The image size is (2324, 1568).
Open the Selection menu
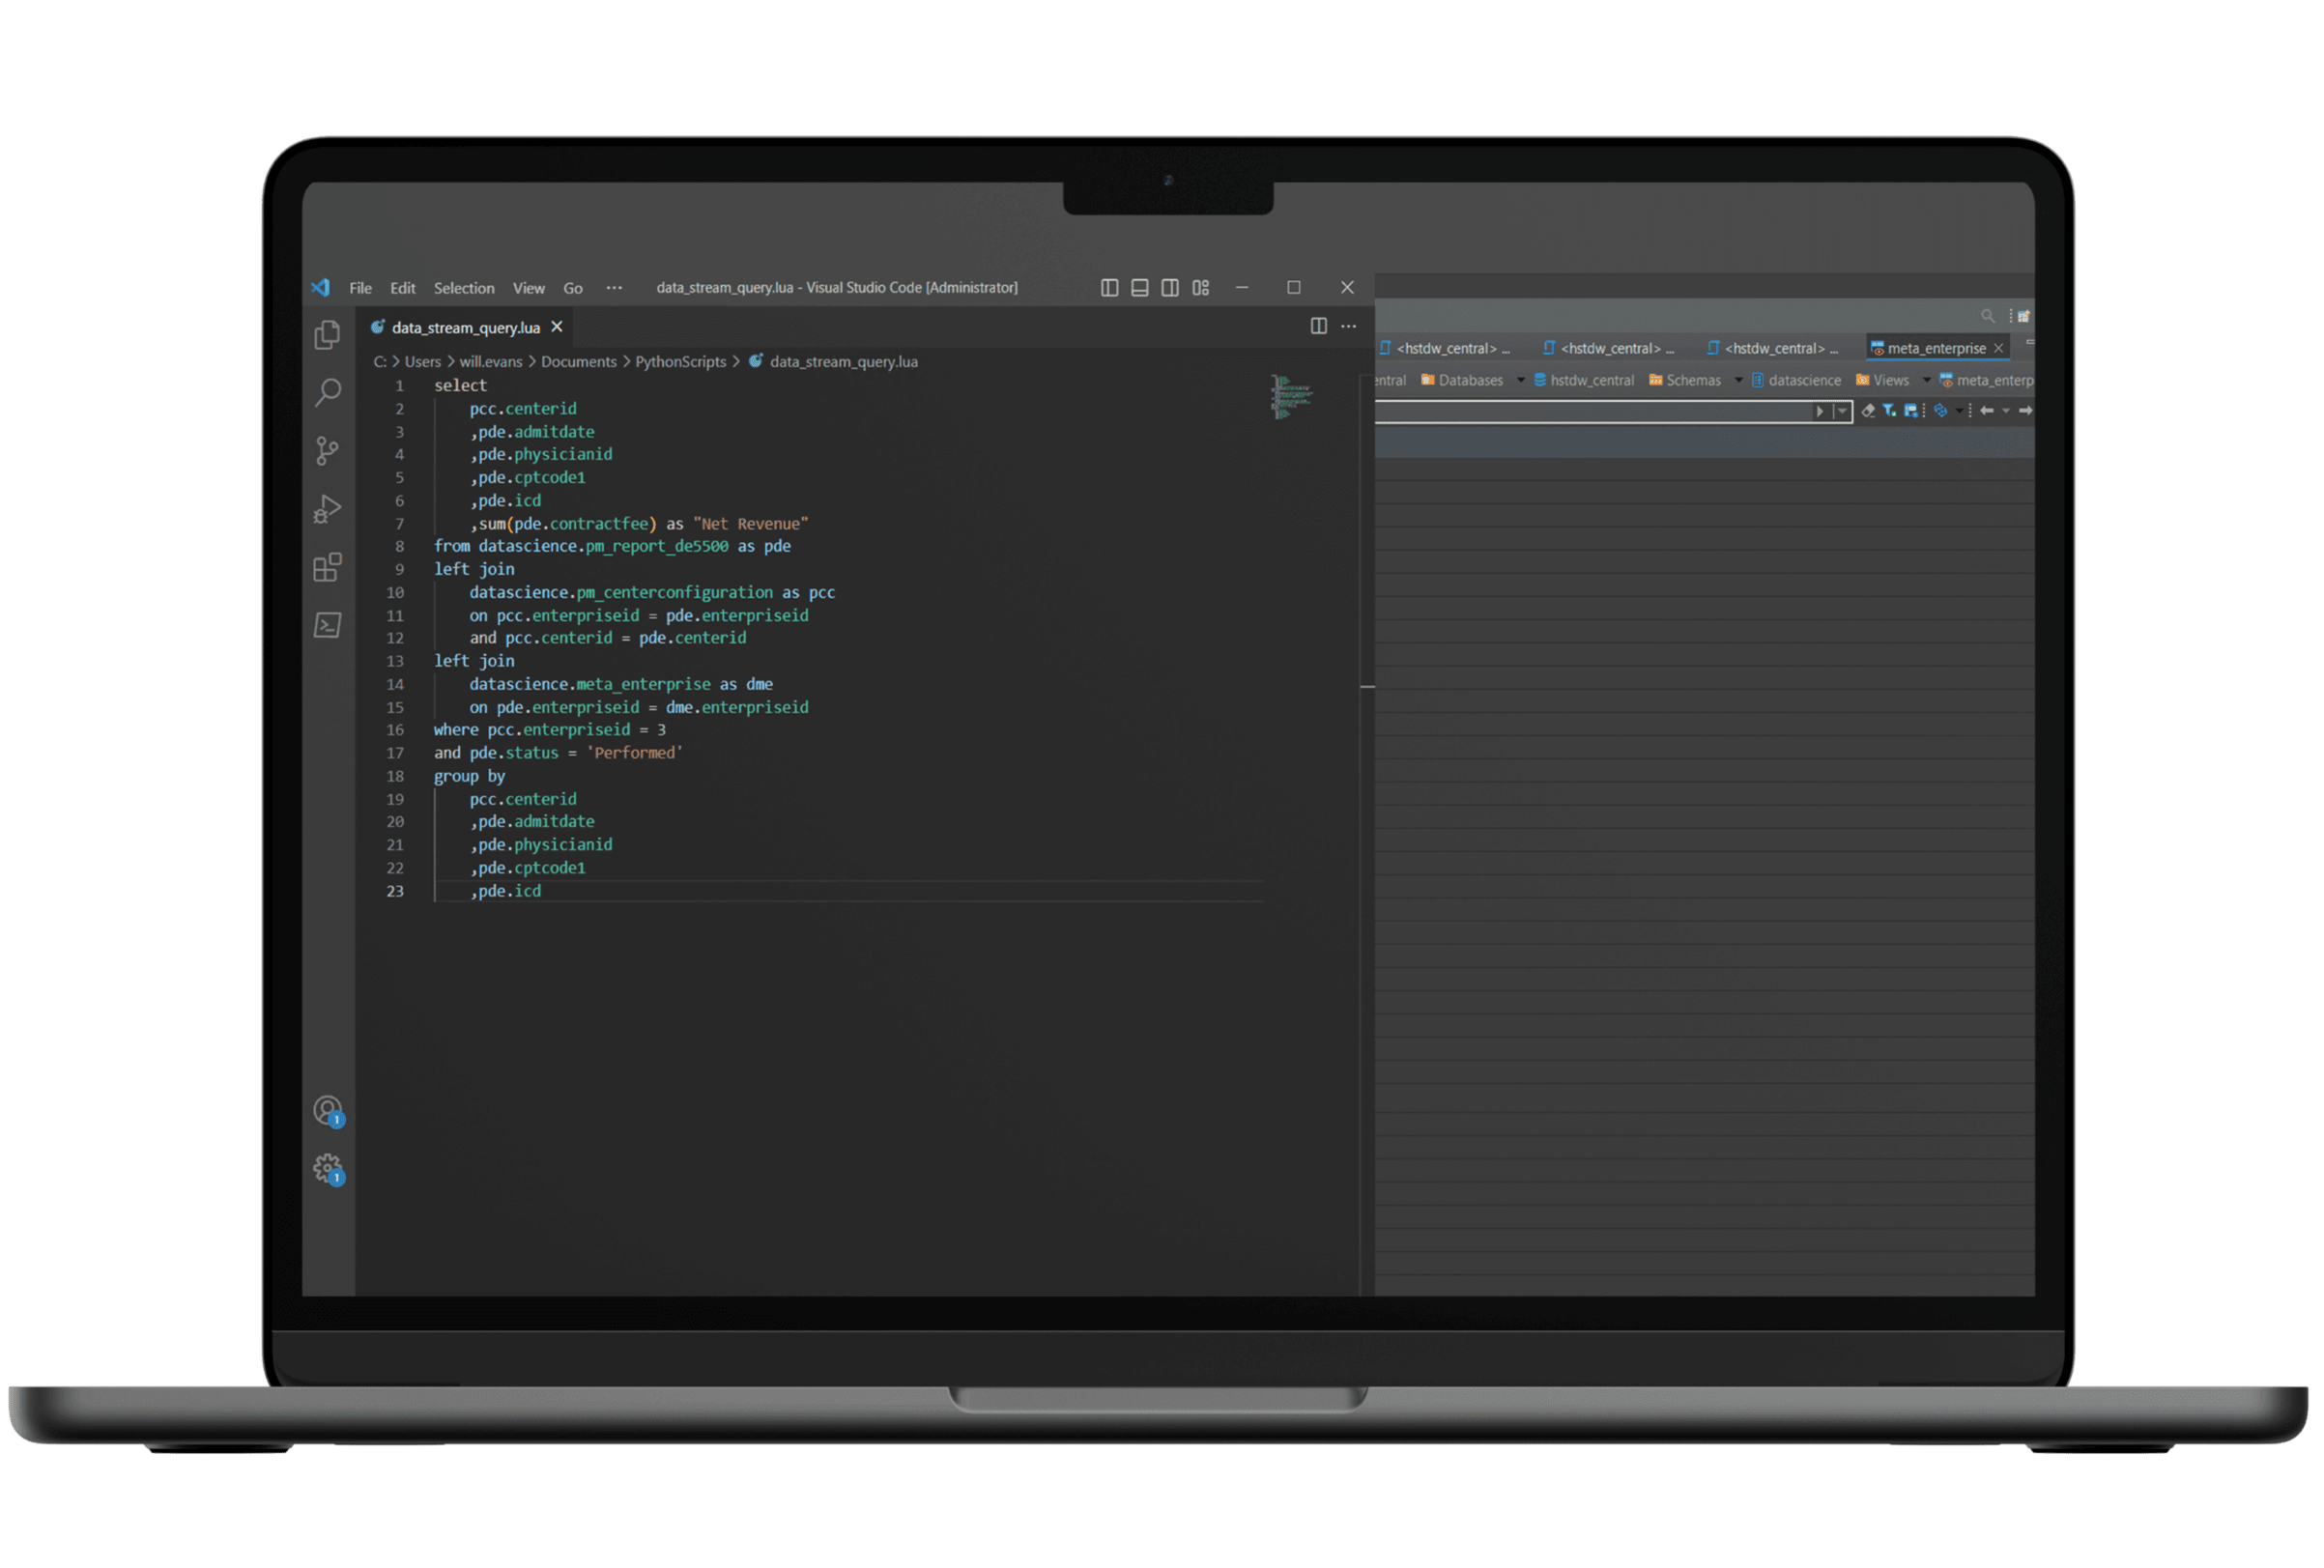(464, 288)
